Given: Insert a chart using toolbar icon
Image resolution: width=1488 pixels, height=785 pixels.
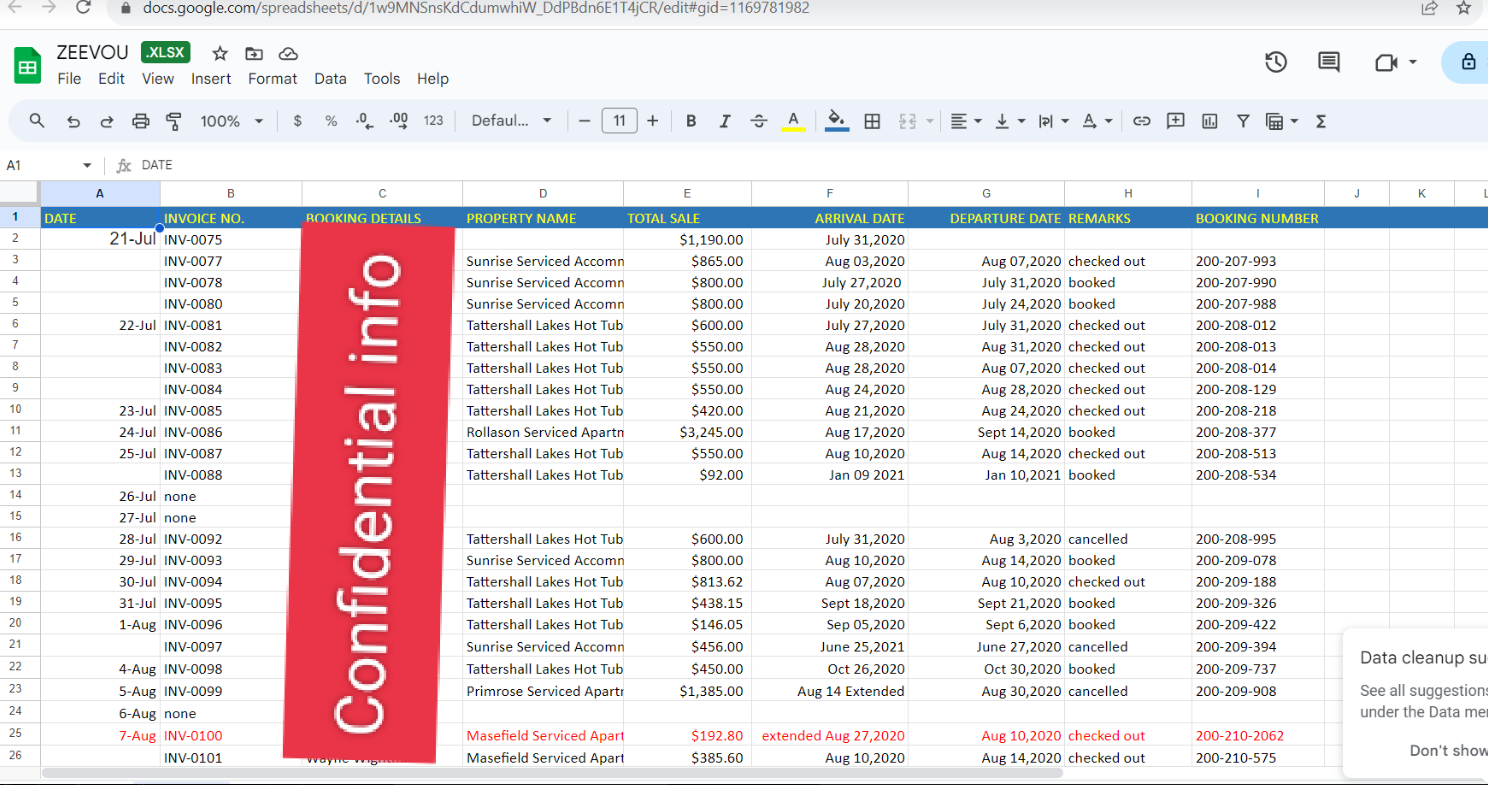Looking at the screenshot, I should click(x=1210, y=121).
